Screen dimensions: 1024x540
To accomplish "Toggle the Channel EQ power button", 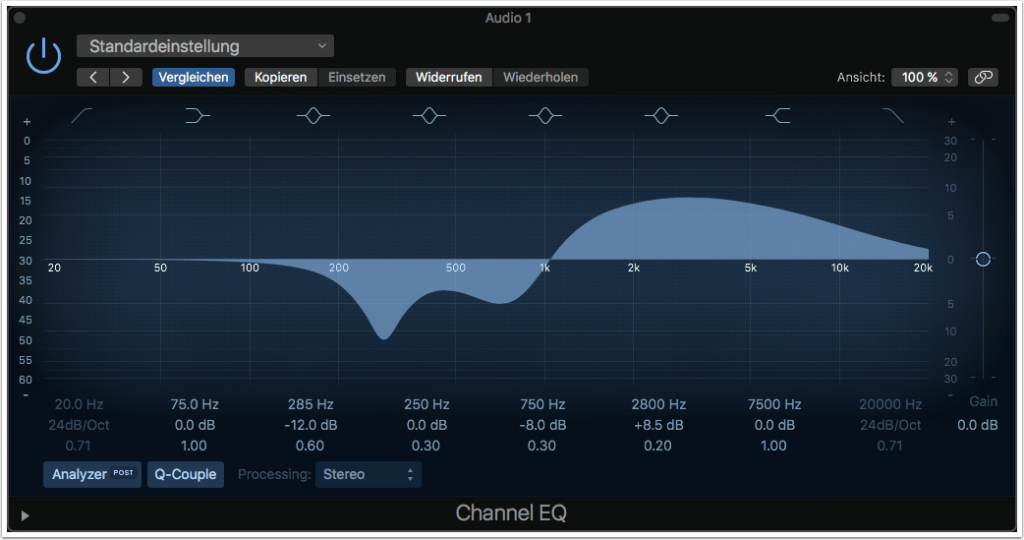I will coord(43,57).
